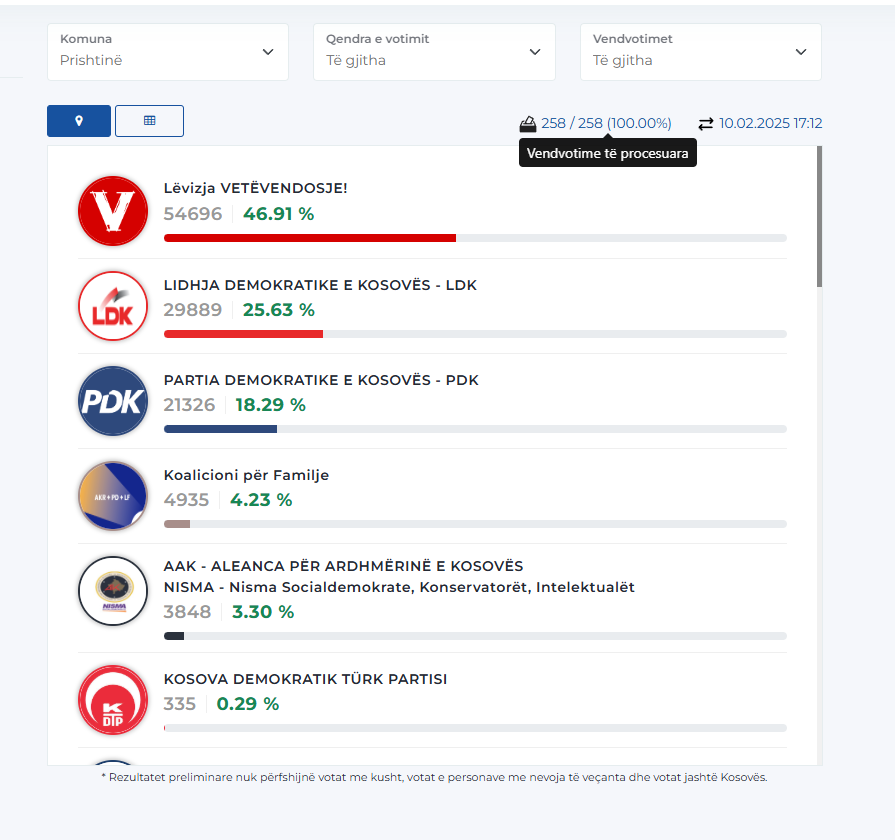Click the Vetëvendosje red V logo
Image resolution: width=895 pixels, height=840 pixels.
113,211
